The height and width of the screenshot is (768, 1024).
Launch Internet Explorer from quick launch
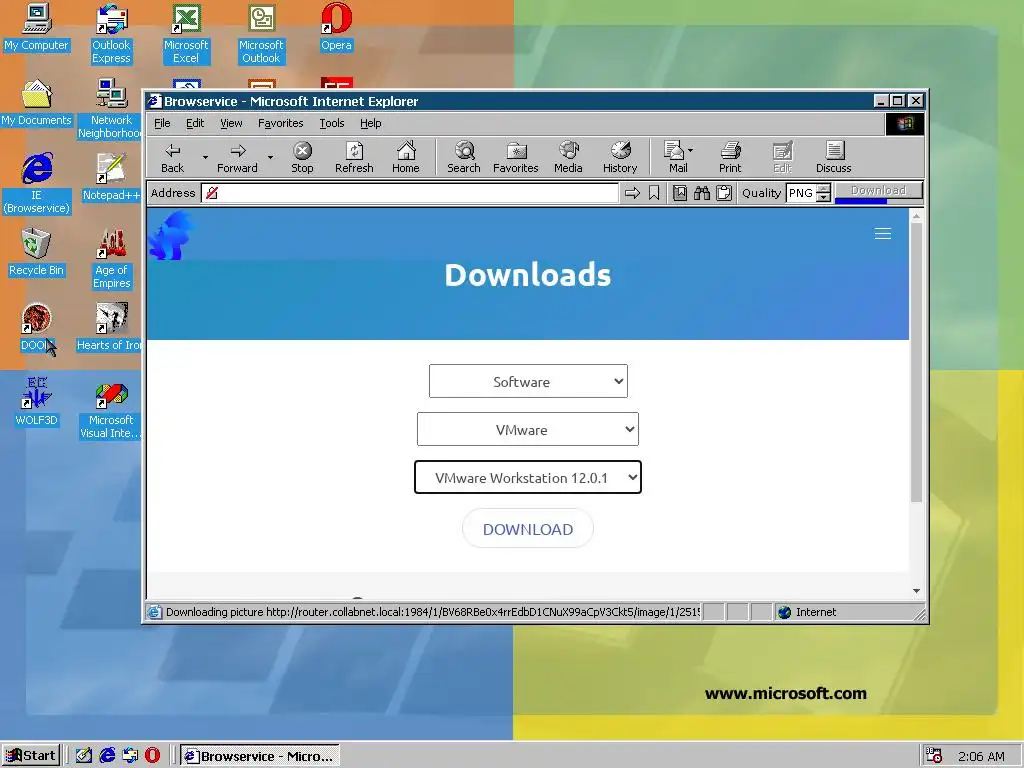(x=107, y=755)
